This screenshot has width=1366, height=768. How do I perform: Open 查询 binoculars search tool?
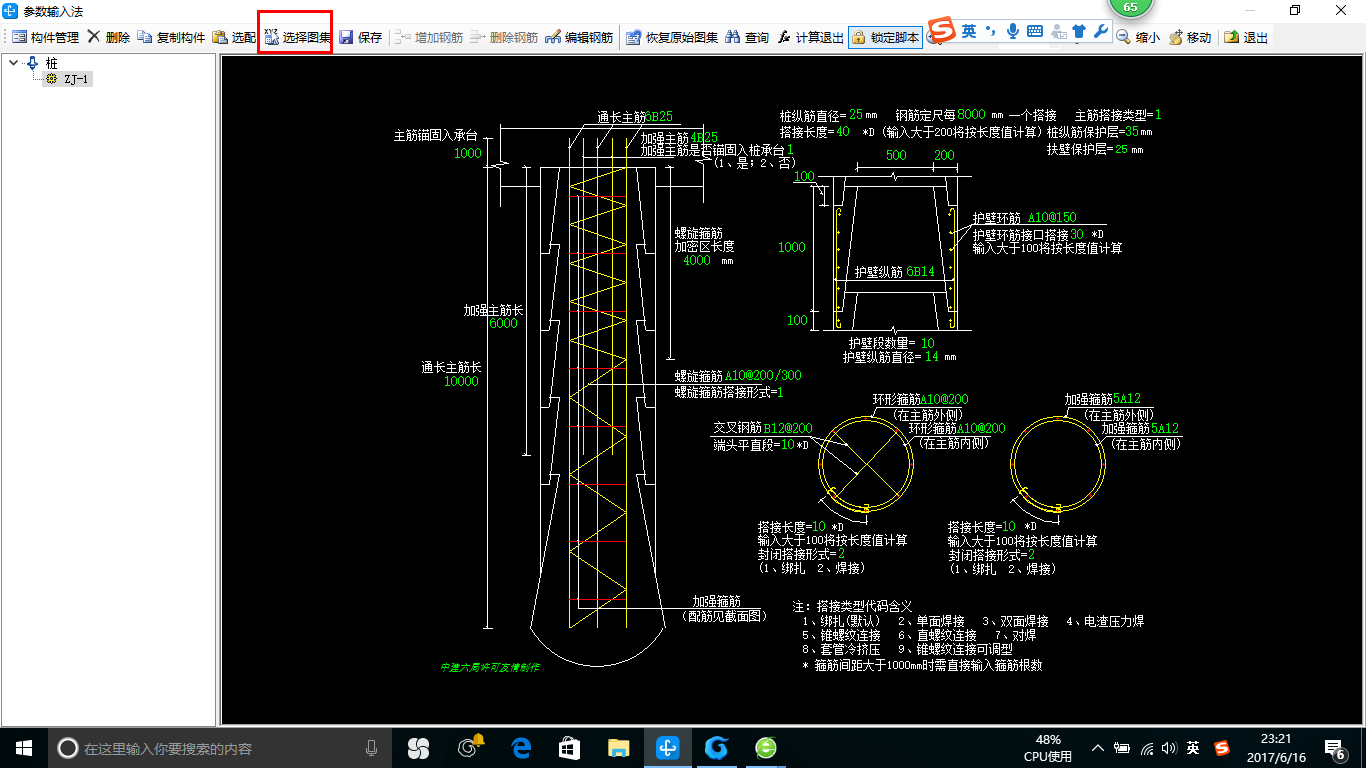coord(747,38)
